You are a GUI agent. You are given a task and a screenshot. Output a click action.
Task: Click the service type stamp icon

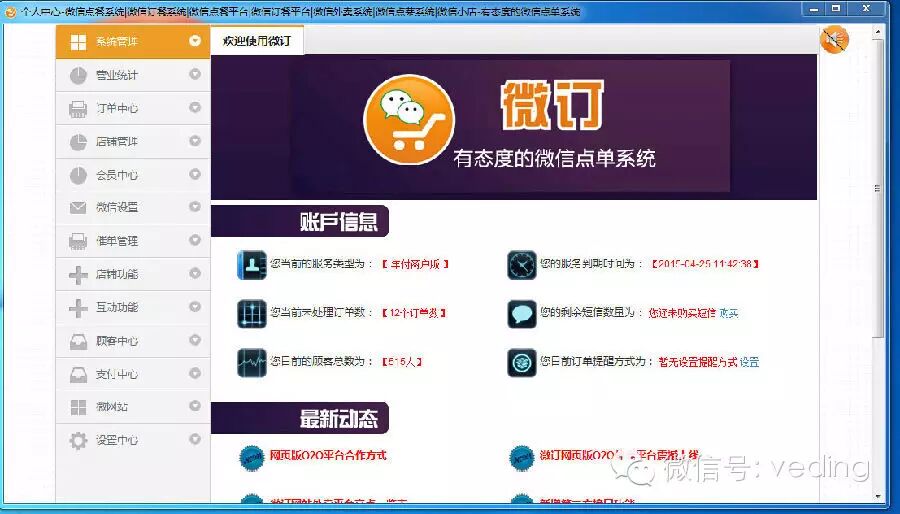point(251,264)
